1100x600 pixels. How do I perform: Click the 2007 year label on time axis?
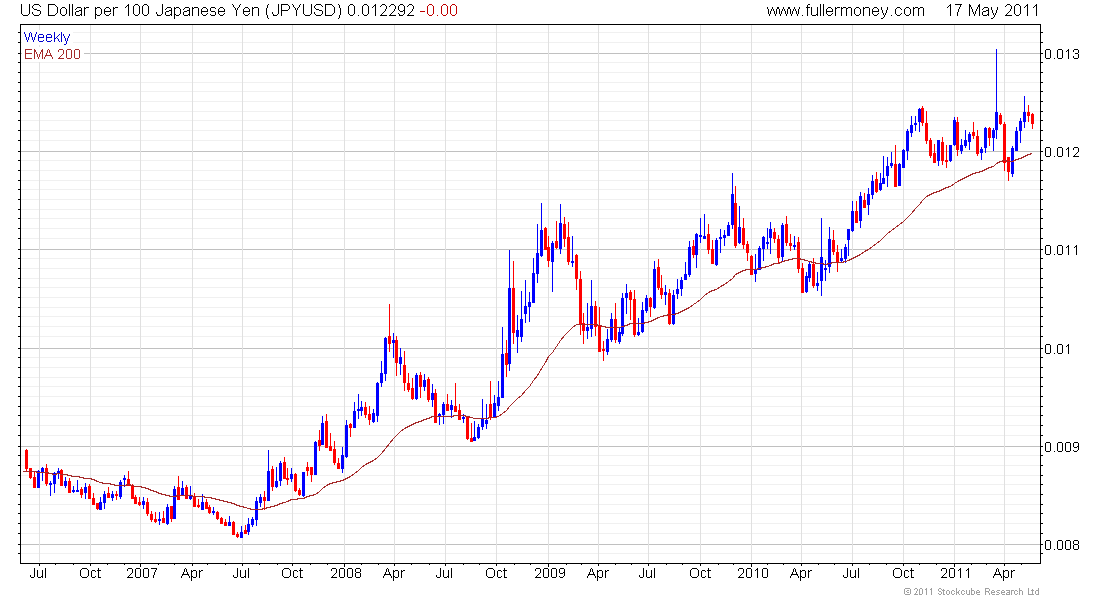pyautogui.click(x=142, y=573)
